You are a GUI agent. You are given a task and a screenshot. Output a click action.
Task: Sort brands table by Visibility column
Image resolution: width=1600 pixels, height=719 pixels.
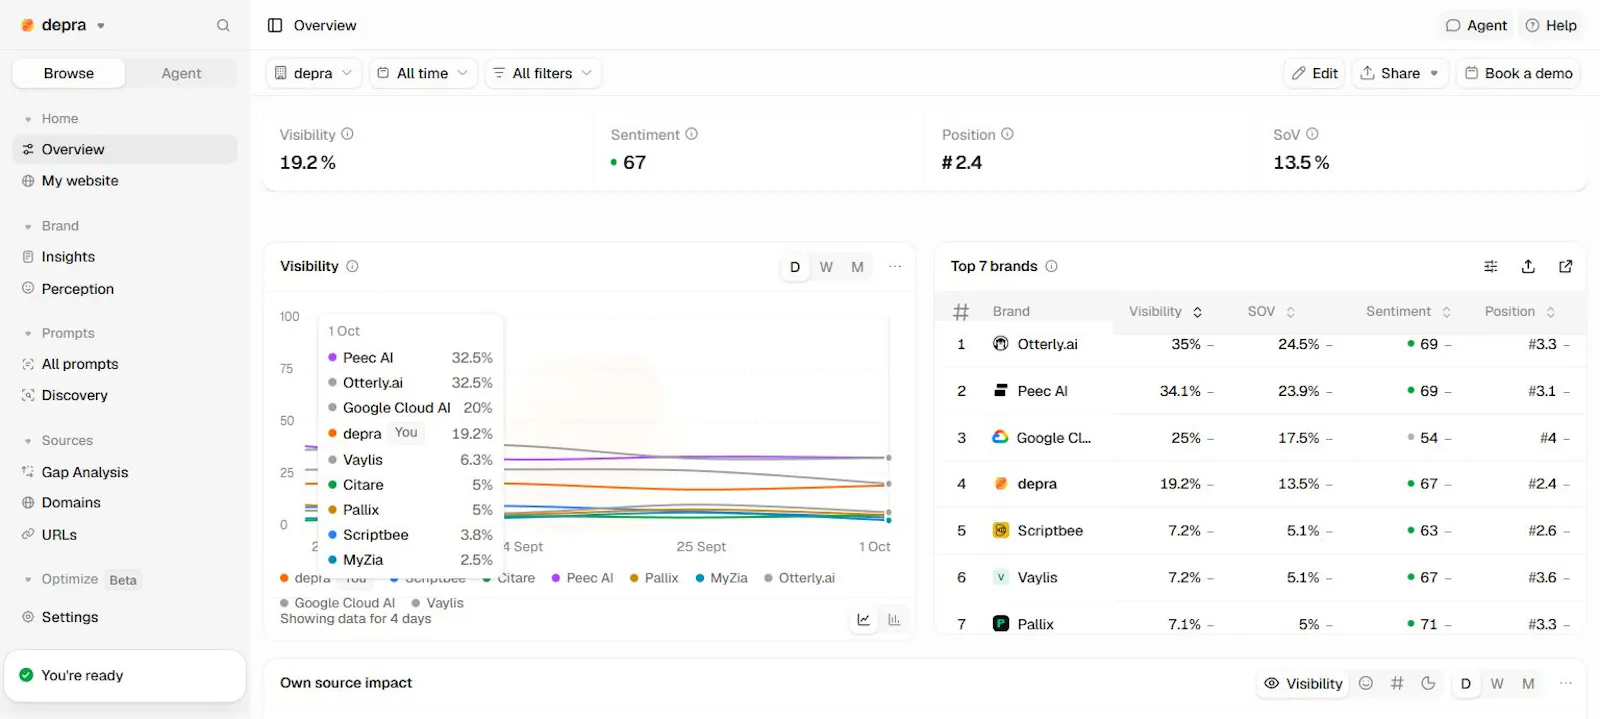(1166, 311)
